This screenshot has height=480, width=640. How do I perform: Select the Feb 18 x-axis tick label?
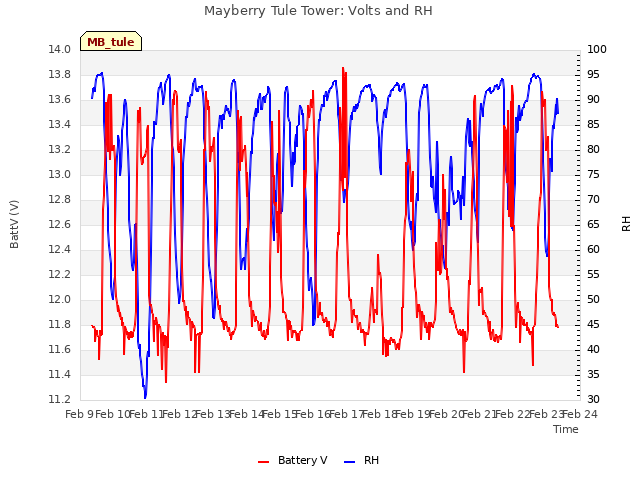tap(380, 414)
